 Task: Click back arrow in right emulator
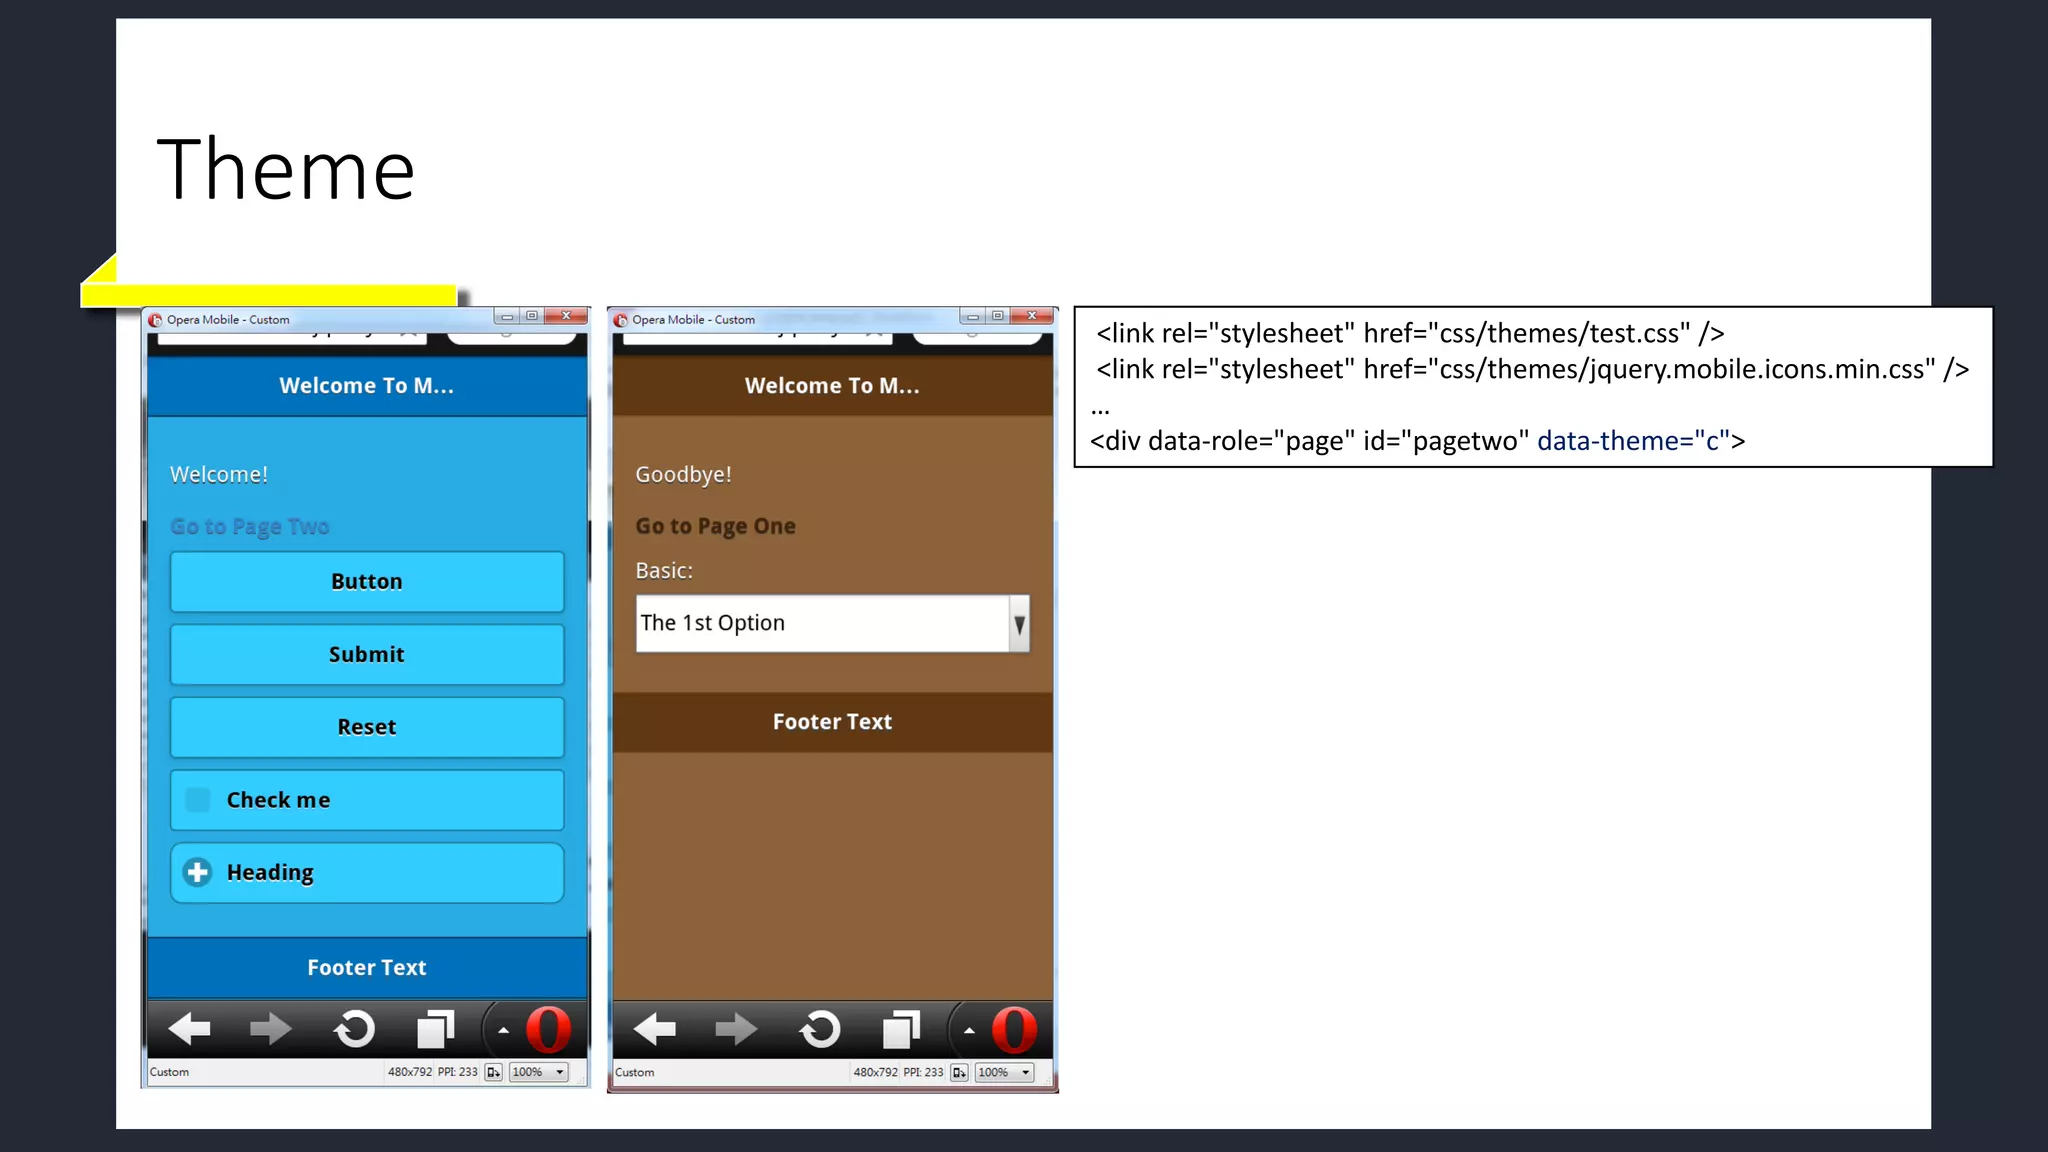point(655,1028)
